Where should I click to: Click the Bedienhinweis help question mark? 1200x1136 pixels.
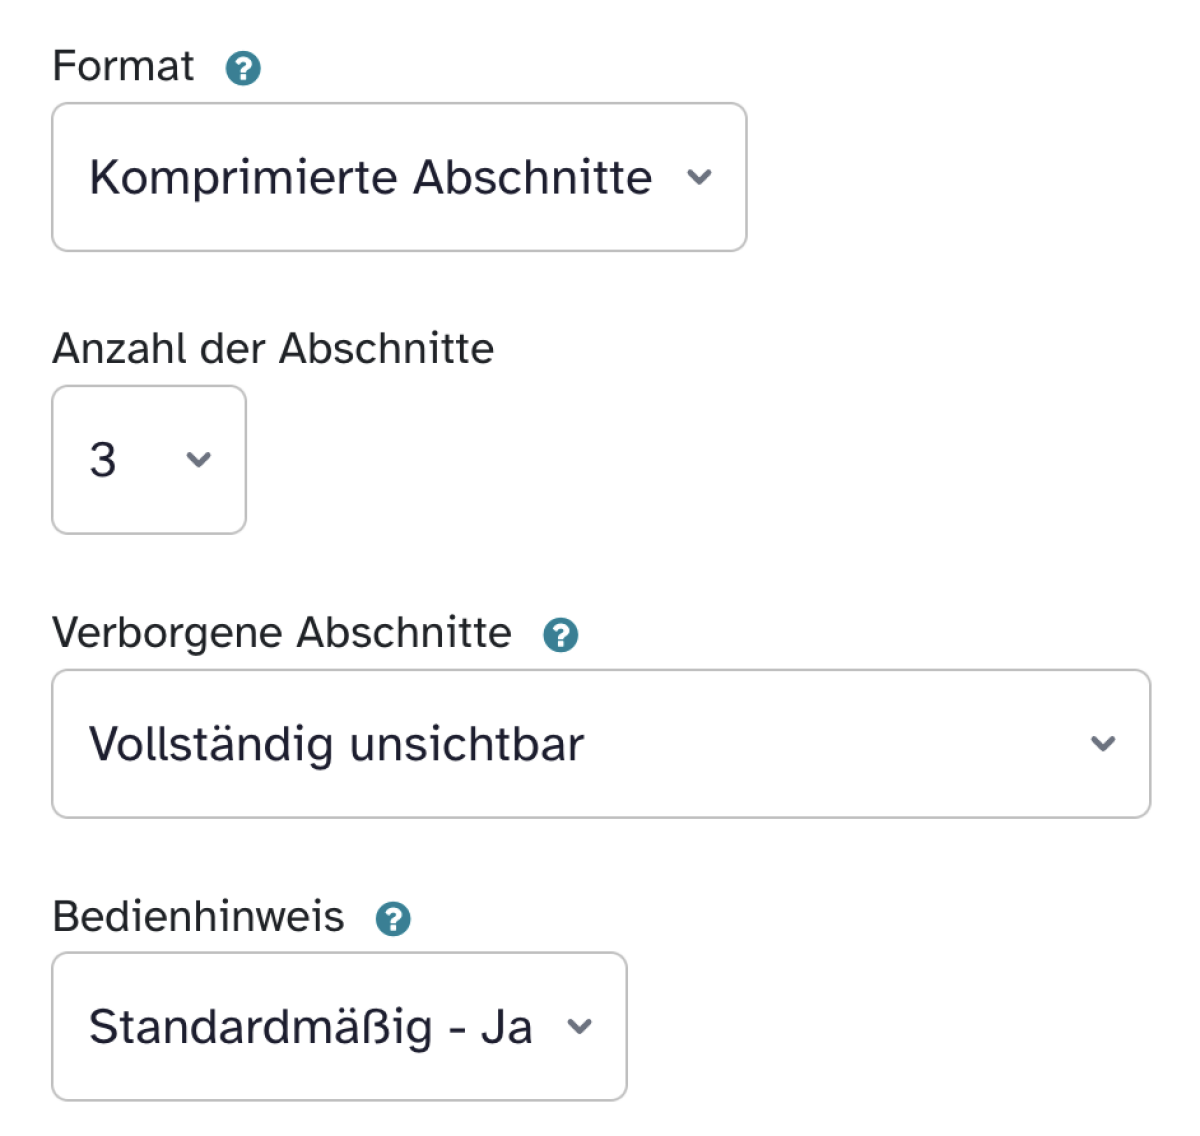393,919
